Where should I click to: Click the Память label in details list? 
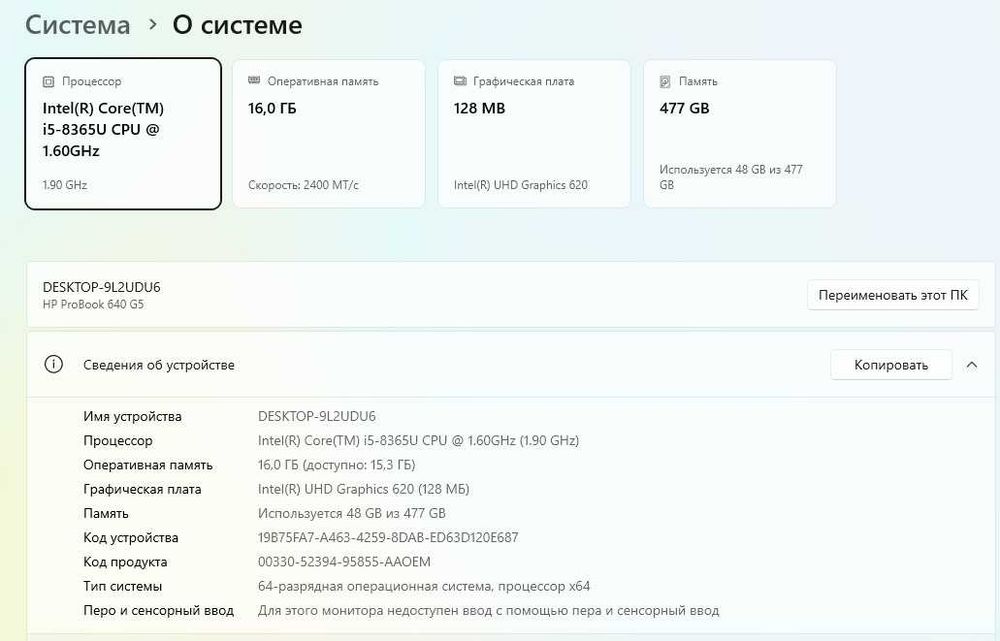106,513
